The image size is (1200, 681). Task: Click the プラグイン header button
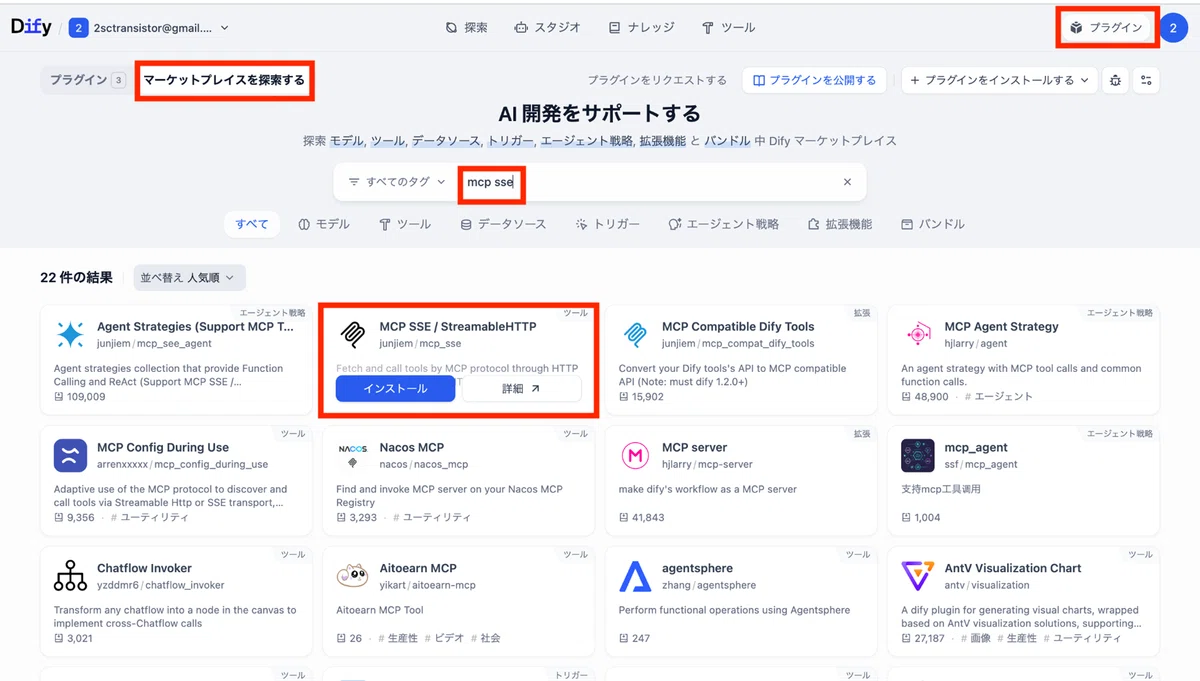[1106, 28]
